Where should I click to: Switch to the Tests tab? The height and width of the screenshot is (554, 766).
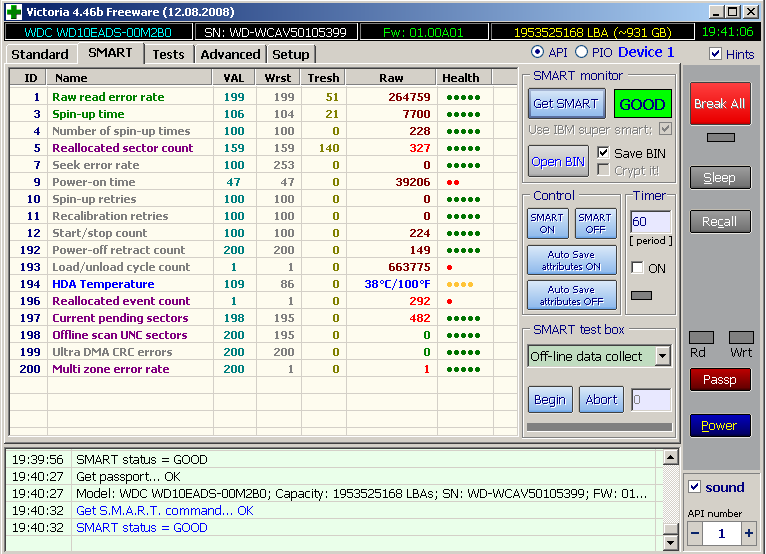168,54
